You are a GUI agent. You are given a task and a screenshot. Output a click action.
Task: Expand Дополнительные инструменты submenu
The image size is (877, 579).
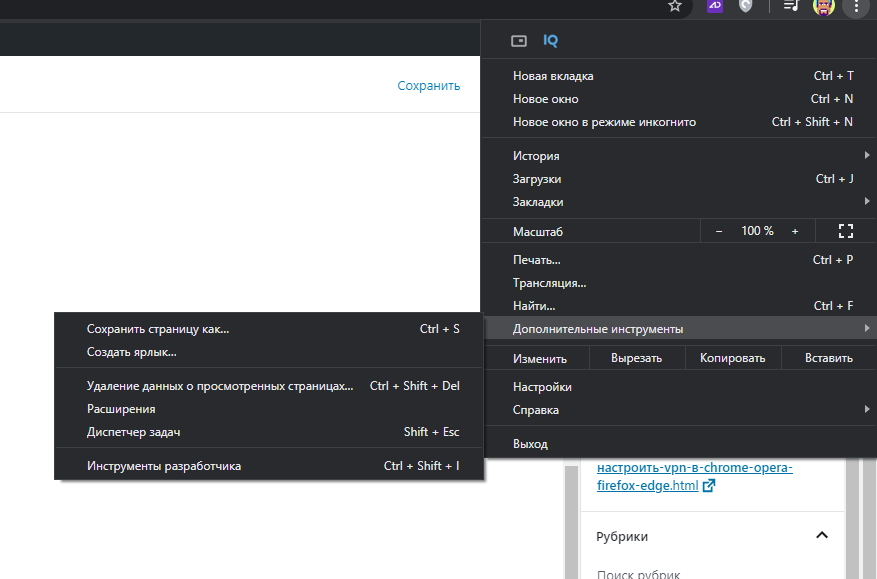coord(678,329)
